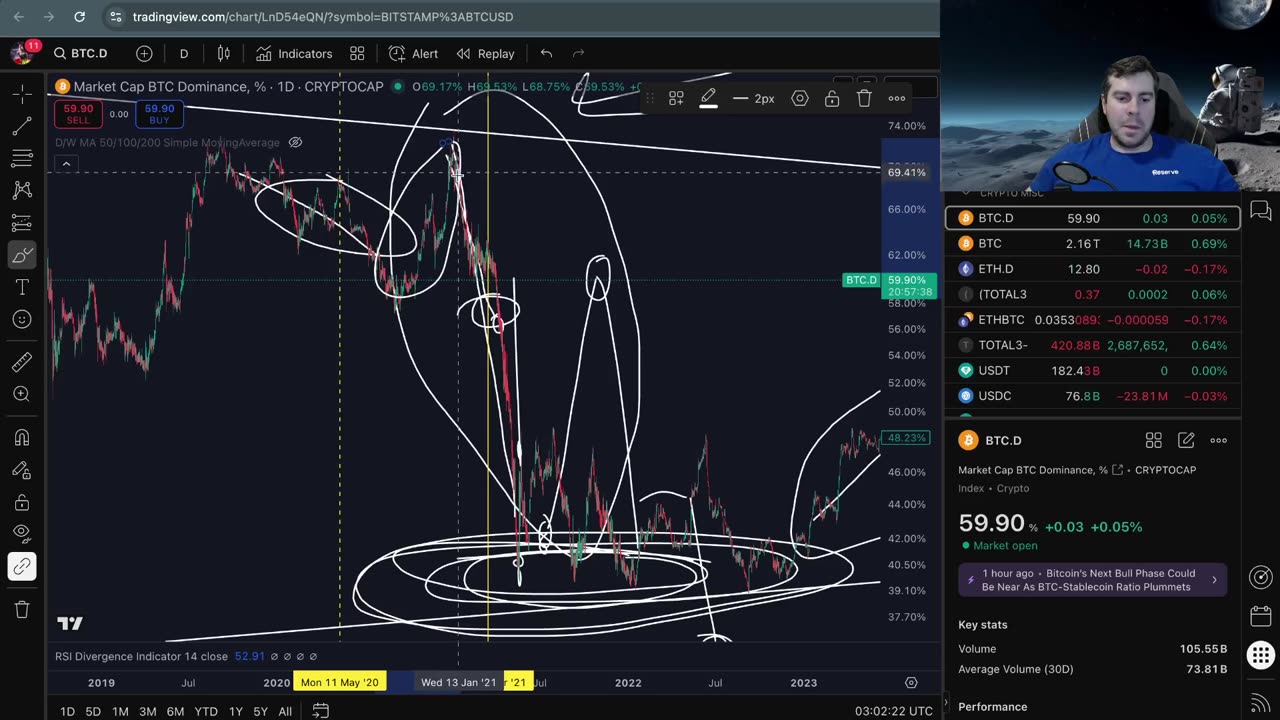Image resolution: width=1280 pixels, height=720 pixels.
Task: Open the D timeframe interval menu
Action: [x=184, y=54]
